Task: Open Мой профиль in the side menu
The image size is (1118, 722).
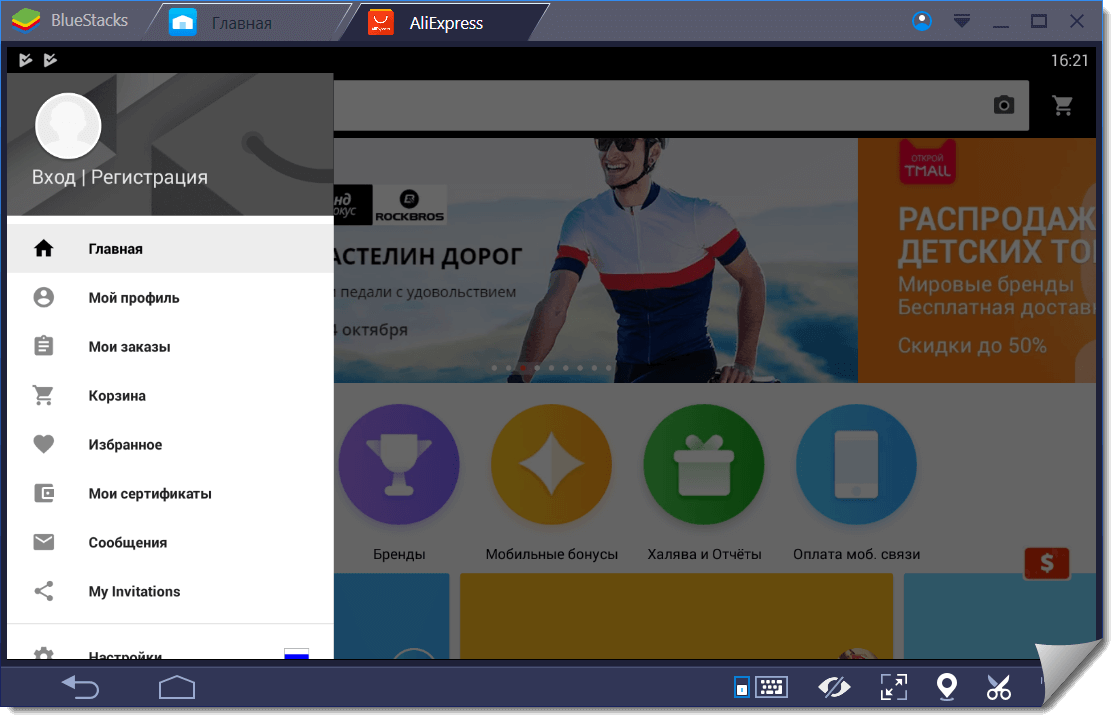Action: tap(133, 298)
